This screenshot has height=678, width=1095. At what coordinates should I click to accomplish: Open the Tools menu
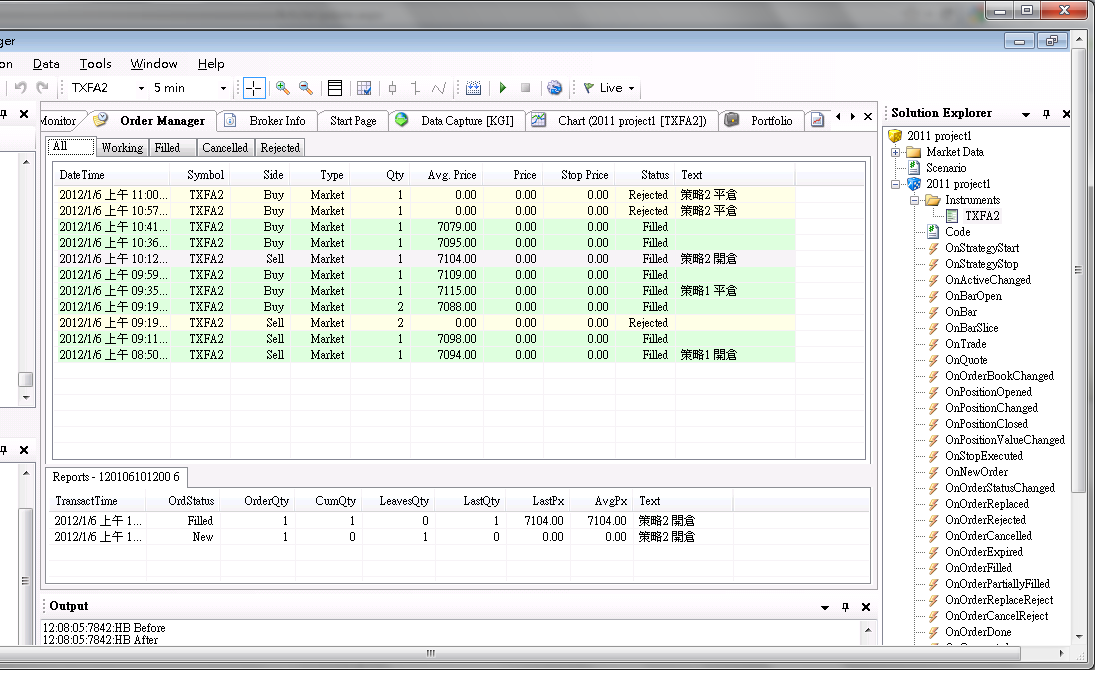pyautogui.click(x=96, y=64)
